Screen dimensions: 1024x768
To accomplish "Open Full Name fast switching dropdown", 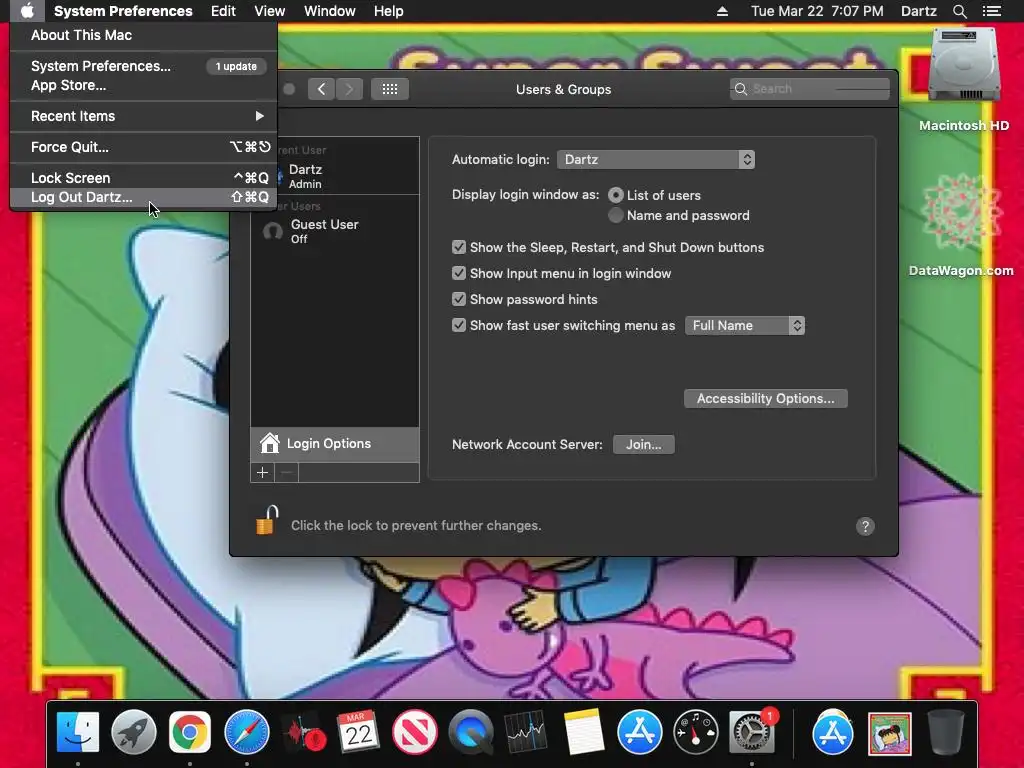I will [x=744, y=325].
